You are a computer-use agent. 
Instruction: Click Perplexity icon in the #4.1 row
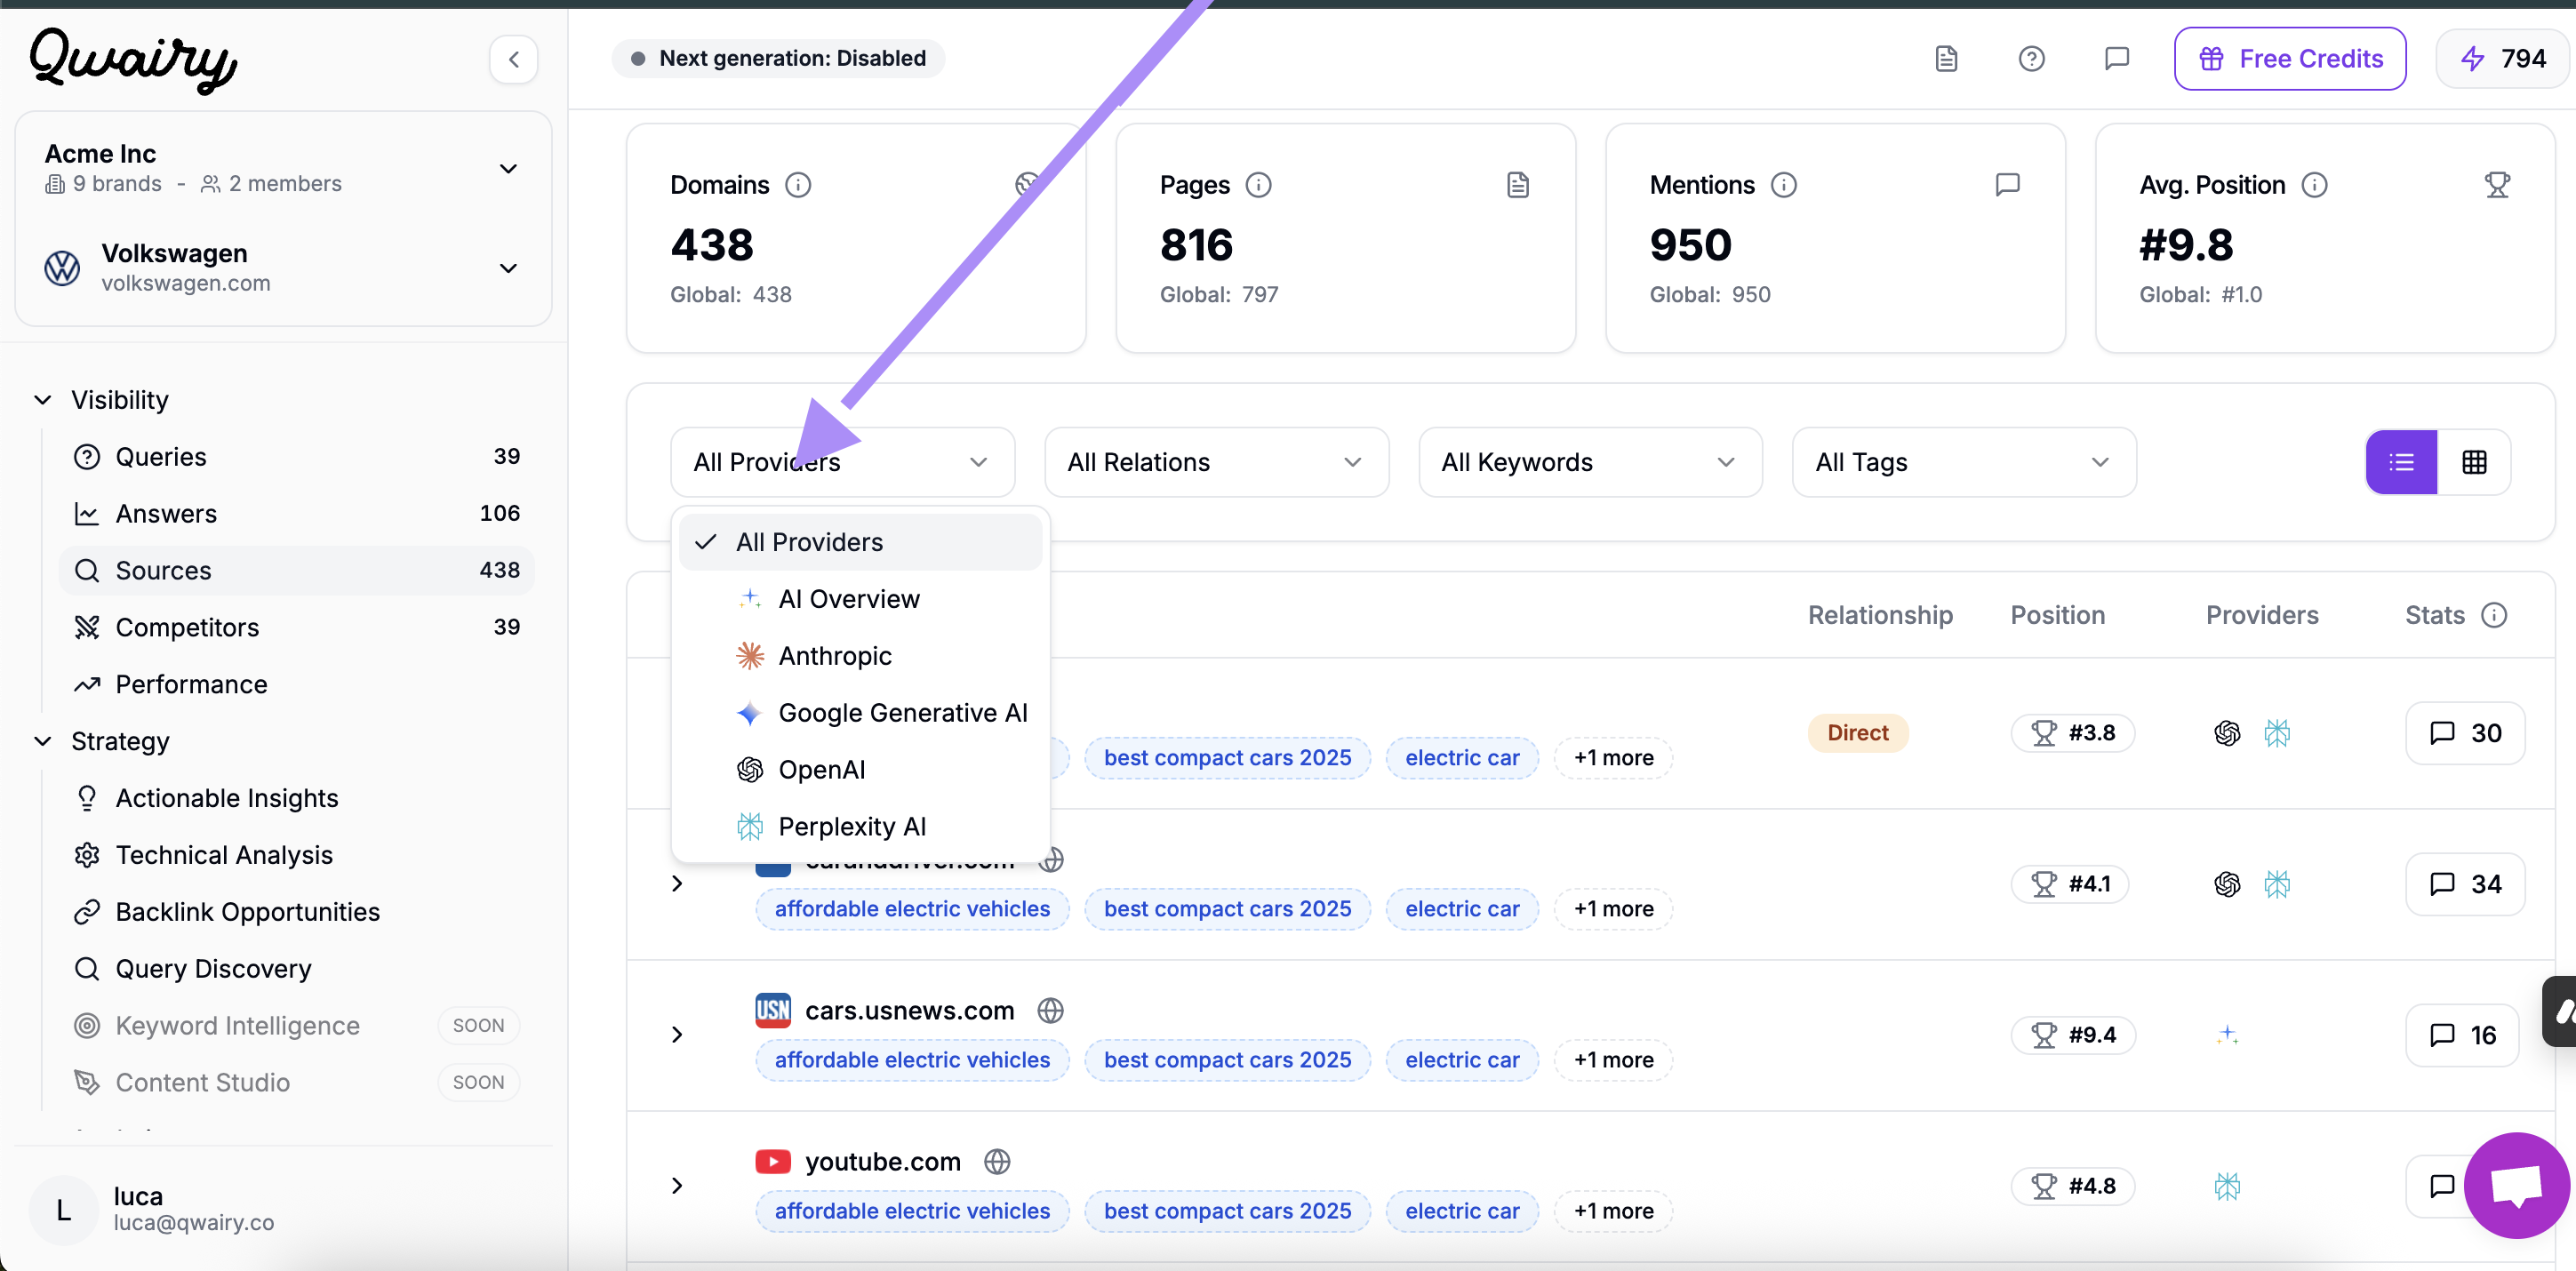[x=2277, y=884]
